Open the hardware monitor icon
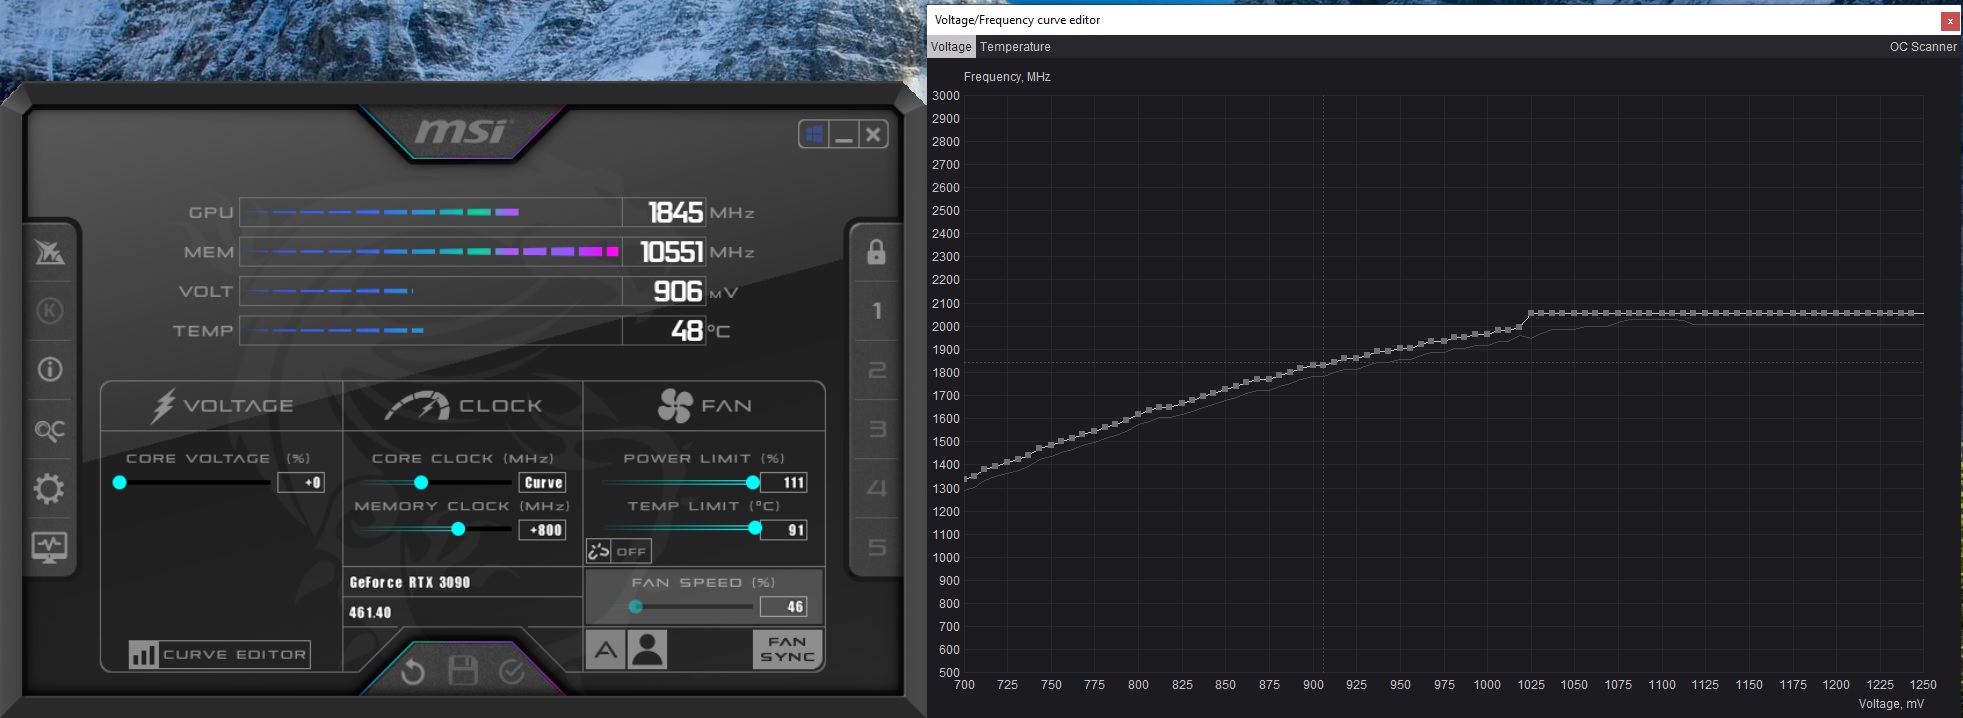The image size is (1963, 718). (x=49, y=547)
